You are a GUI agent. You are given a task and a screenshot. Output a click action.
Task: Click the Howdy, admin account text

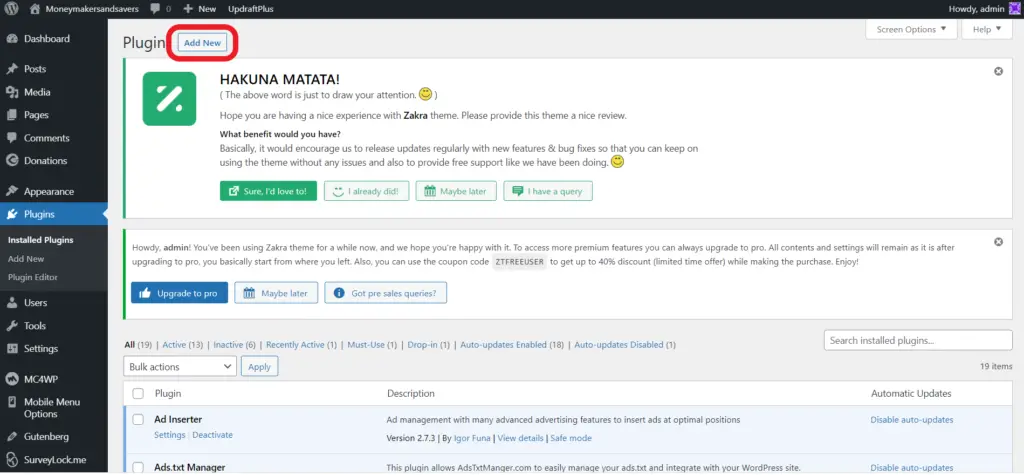[976, 9]
